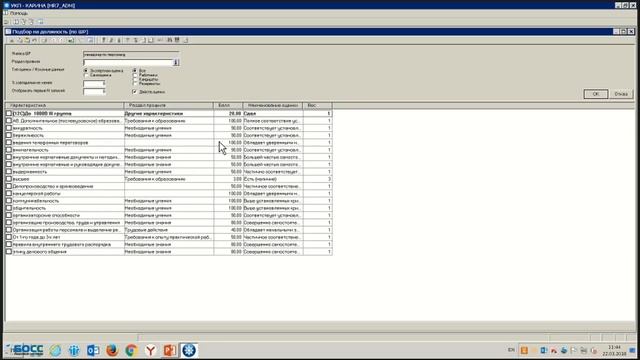The width and height of the screenshot is (640, 360).
Task: Click the EN language indicator in tray
Action: point(511,350)
